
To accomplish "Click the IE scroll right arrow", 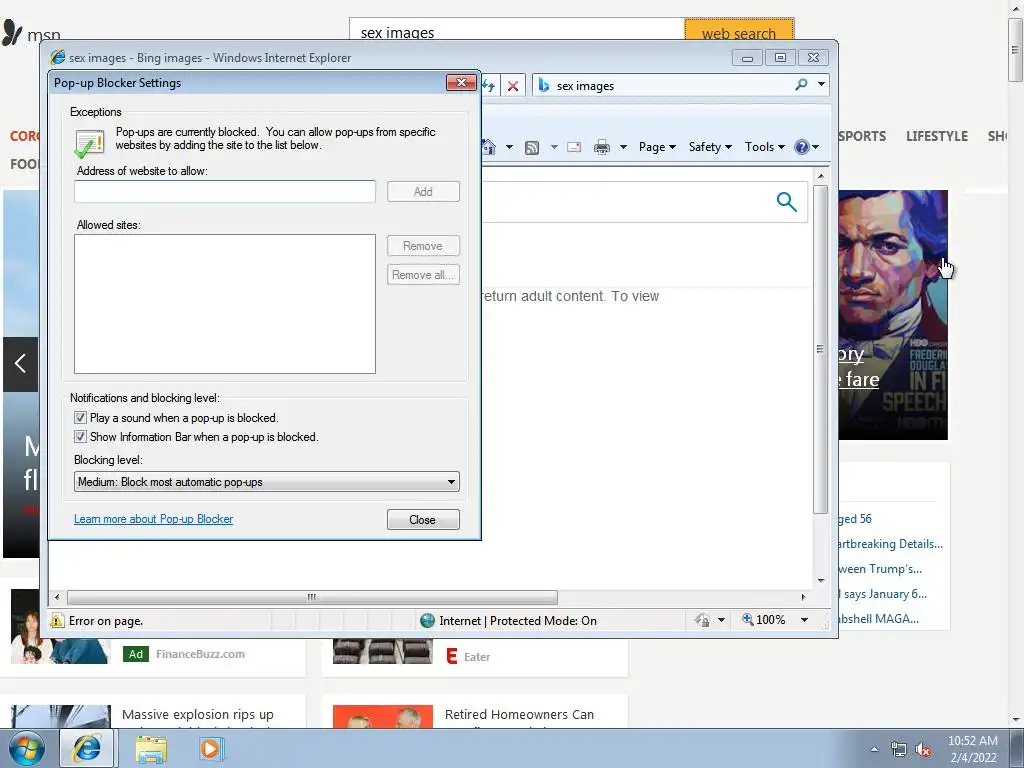I will tap(803, 597).
